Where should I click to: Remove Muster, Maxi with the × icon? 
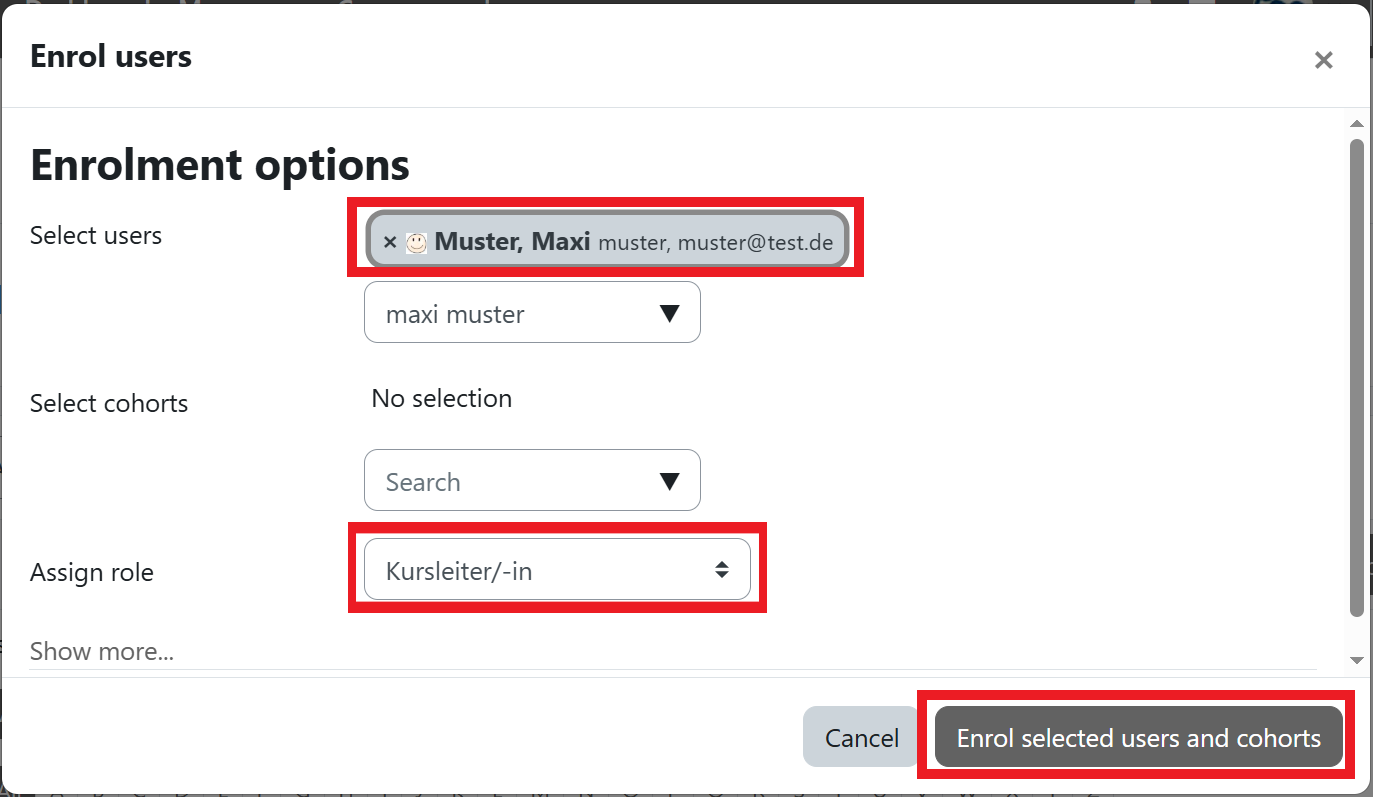pos(390,242)
